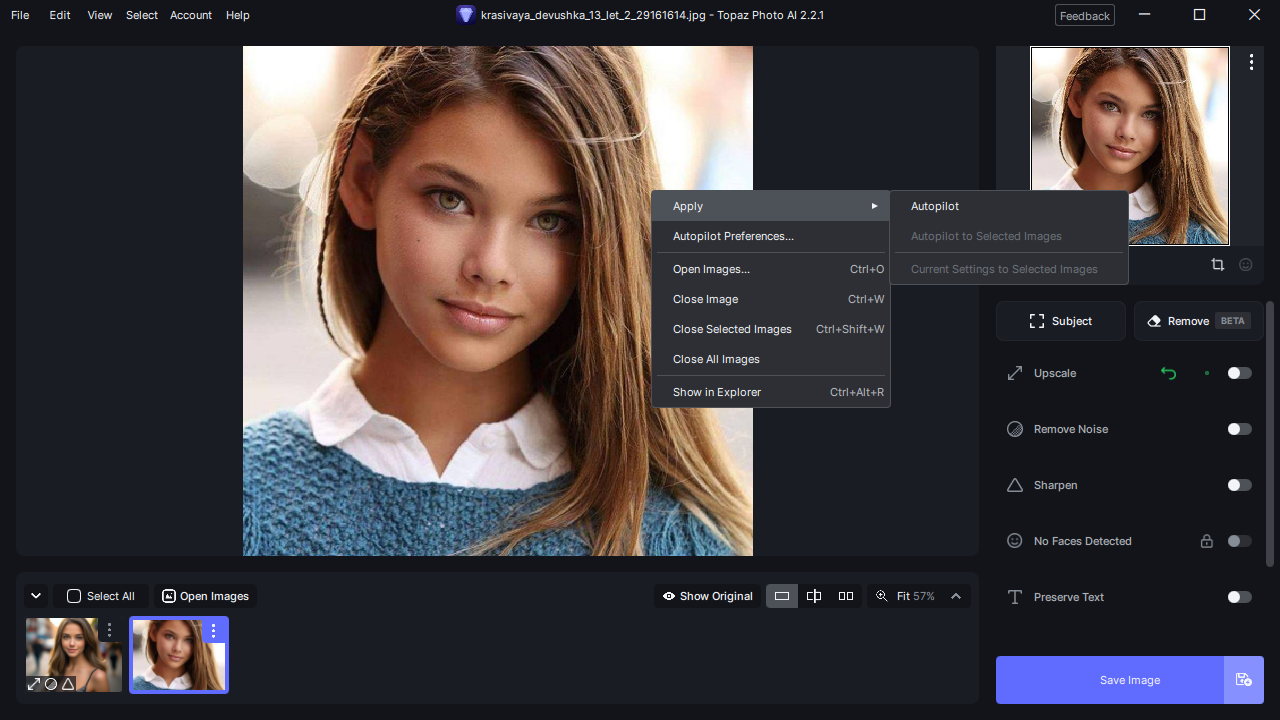
Task: Open the crop tool icon
Action: pyautogui.click(x=1217, y=265)
